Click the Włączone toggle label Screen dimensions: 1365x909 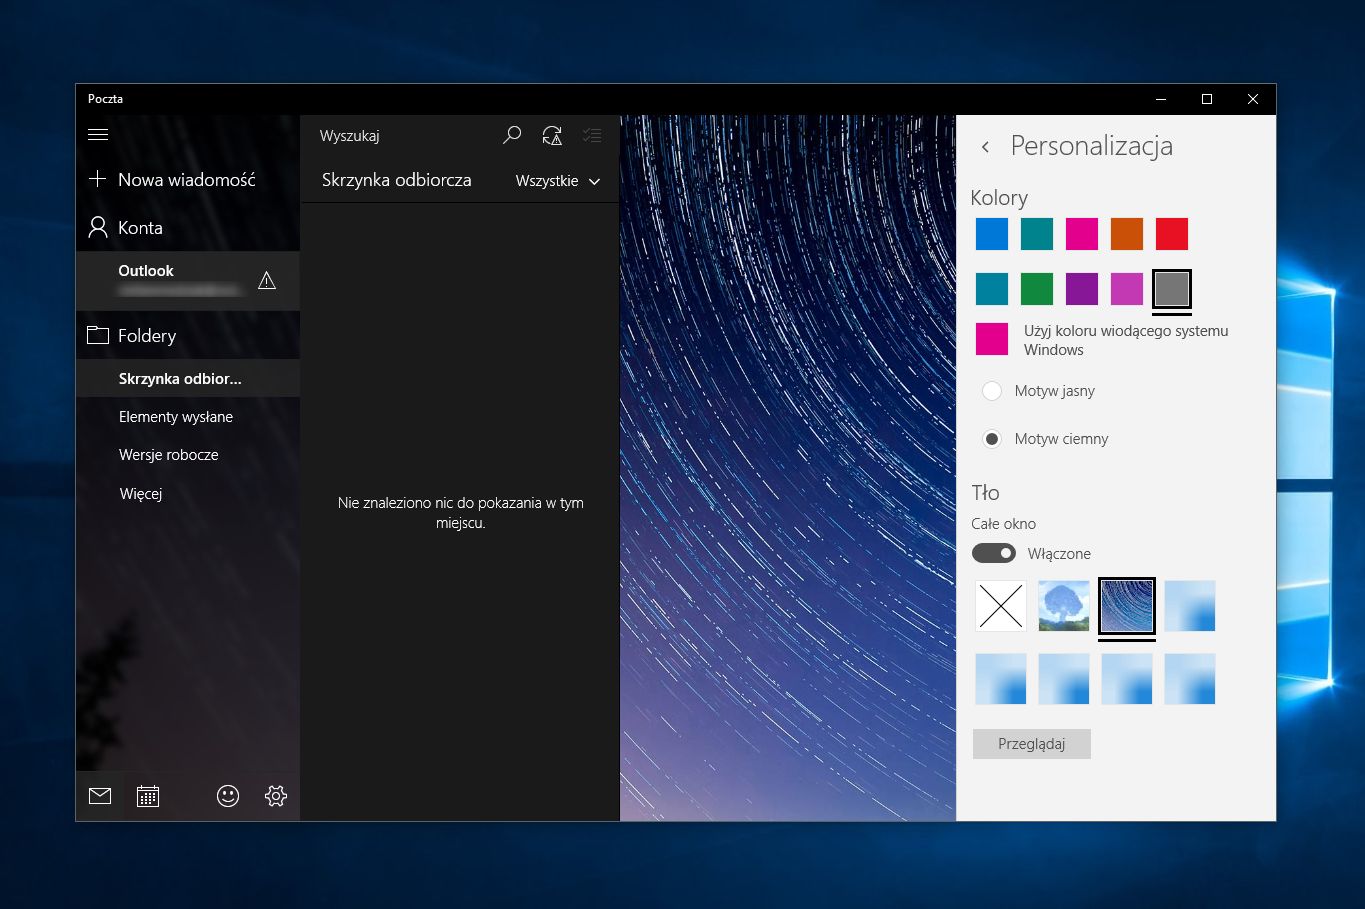point(1059,554)
